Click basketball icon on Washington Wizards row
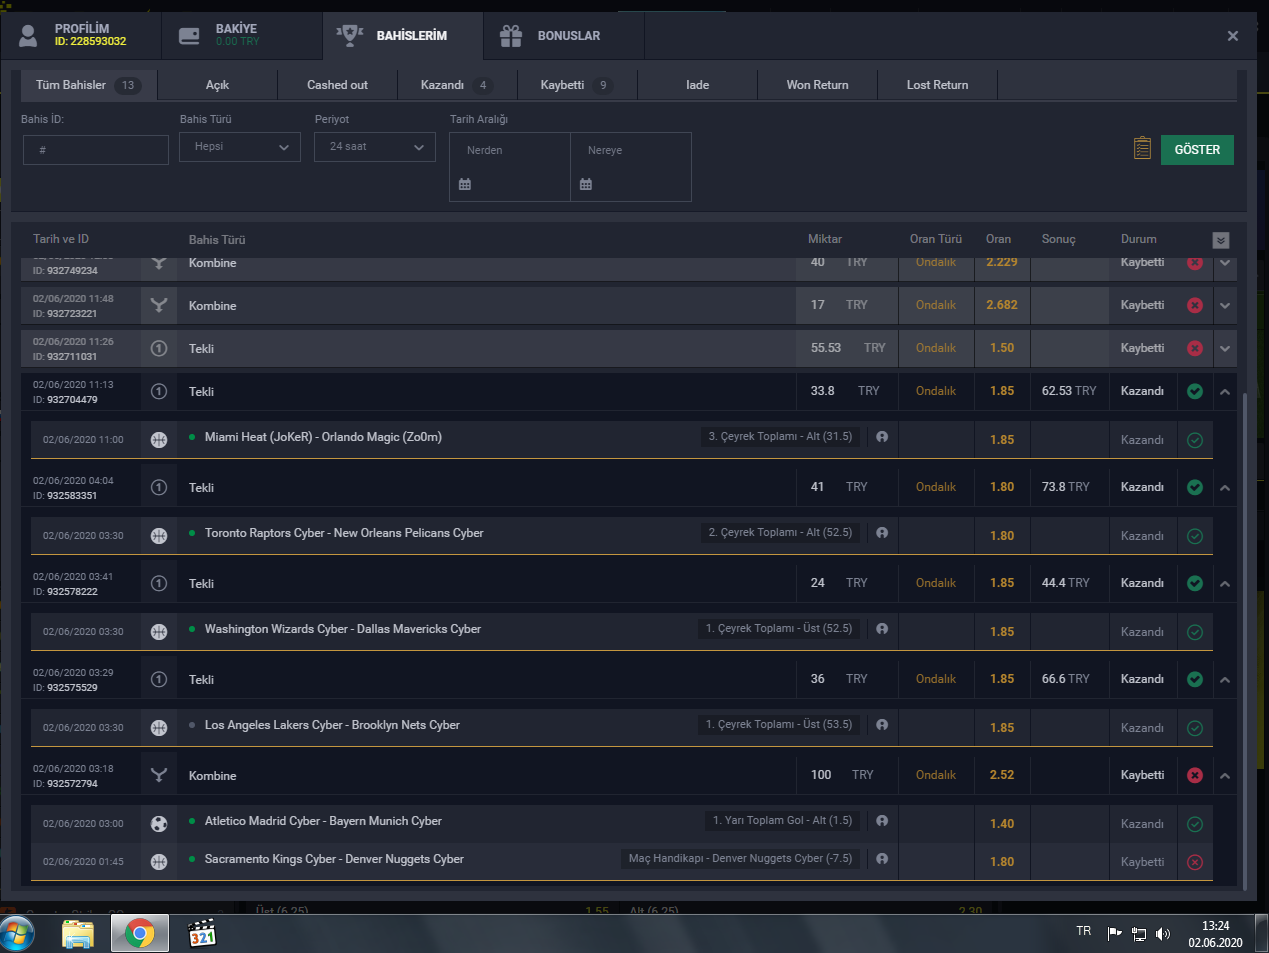Screen dimensions: 1269x953 coord(159,631)
